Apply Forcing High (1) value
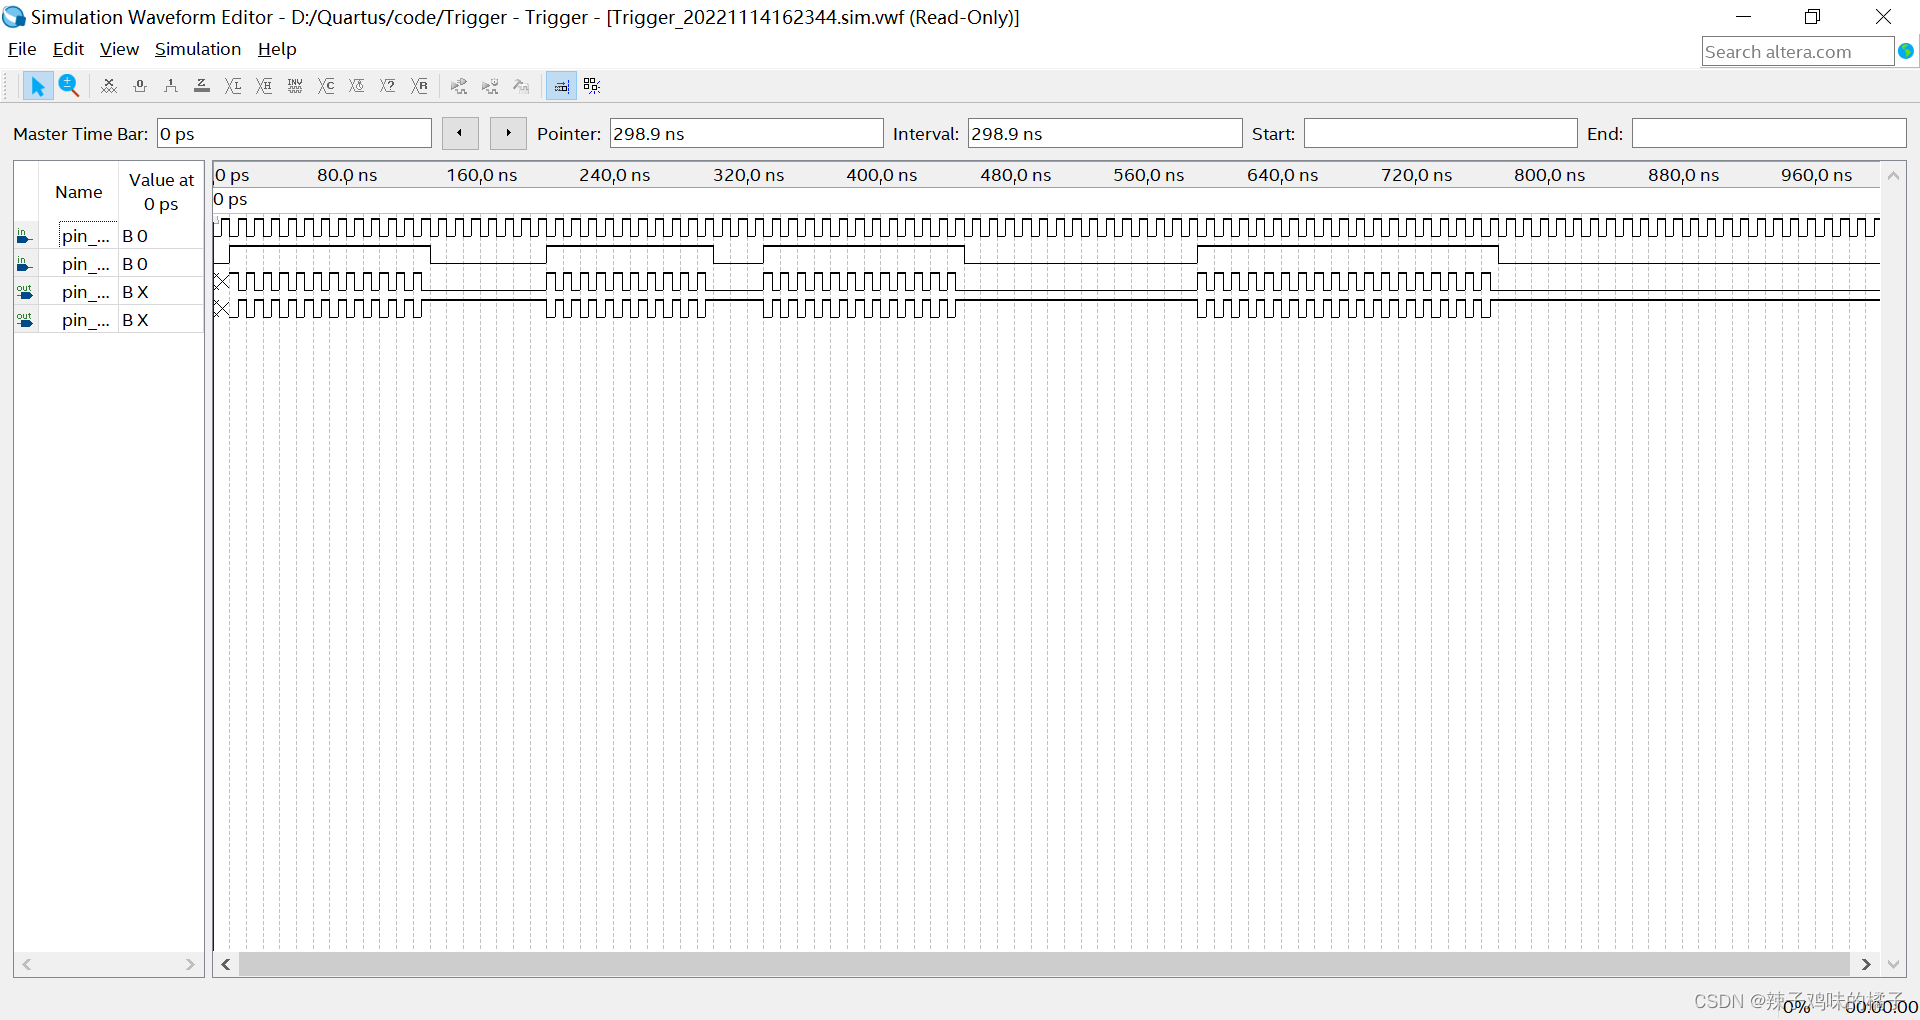This screenshot has width=1920, height=1020. click(171, 86)
